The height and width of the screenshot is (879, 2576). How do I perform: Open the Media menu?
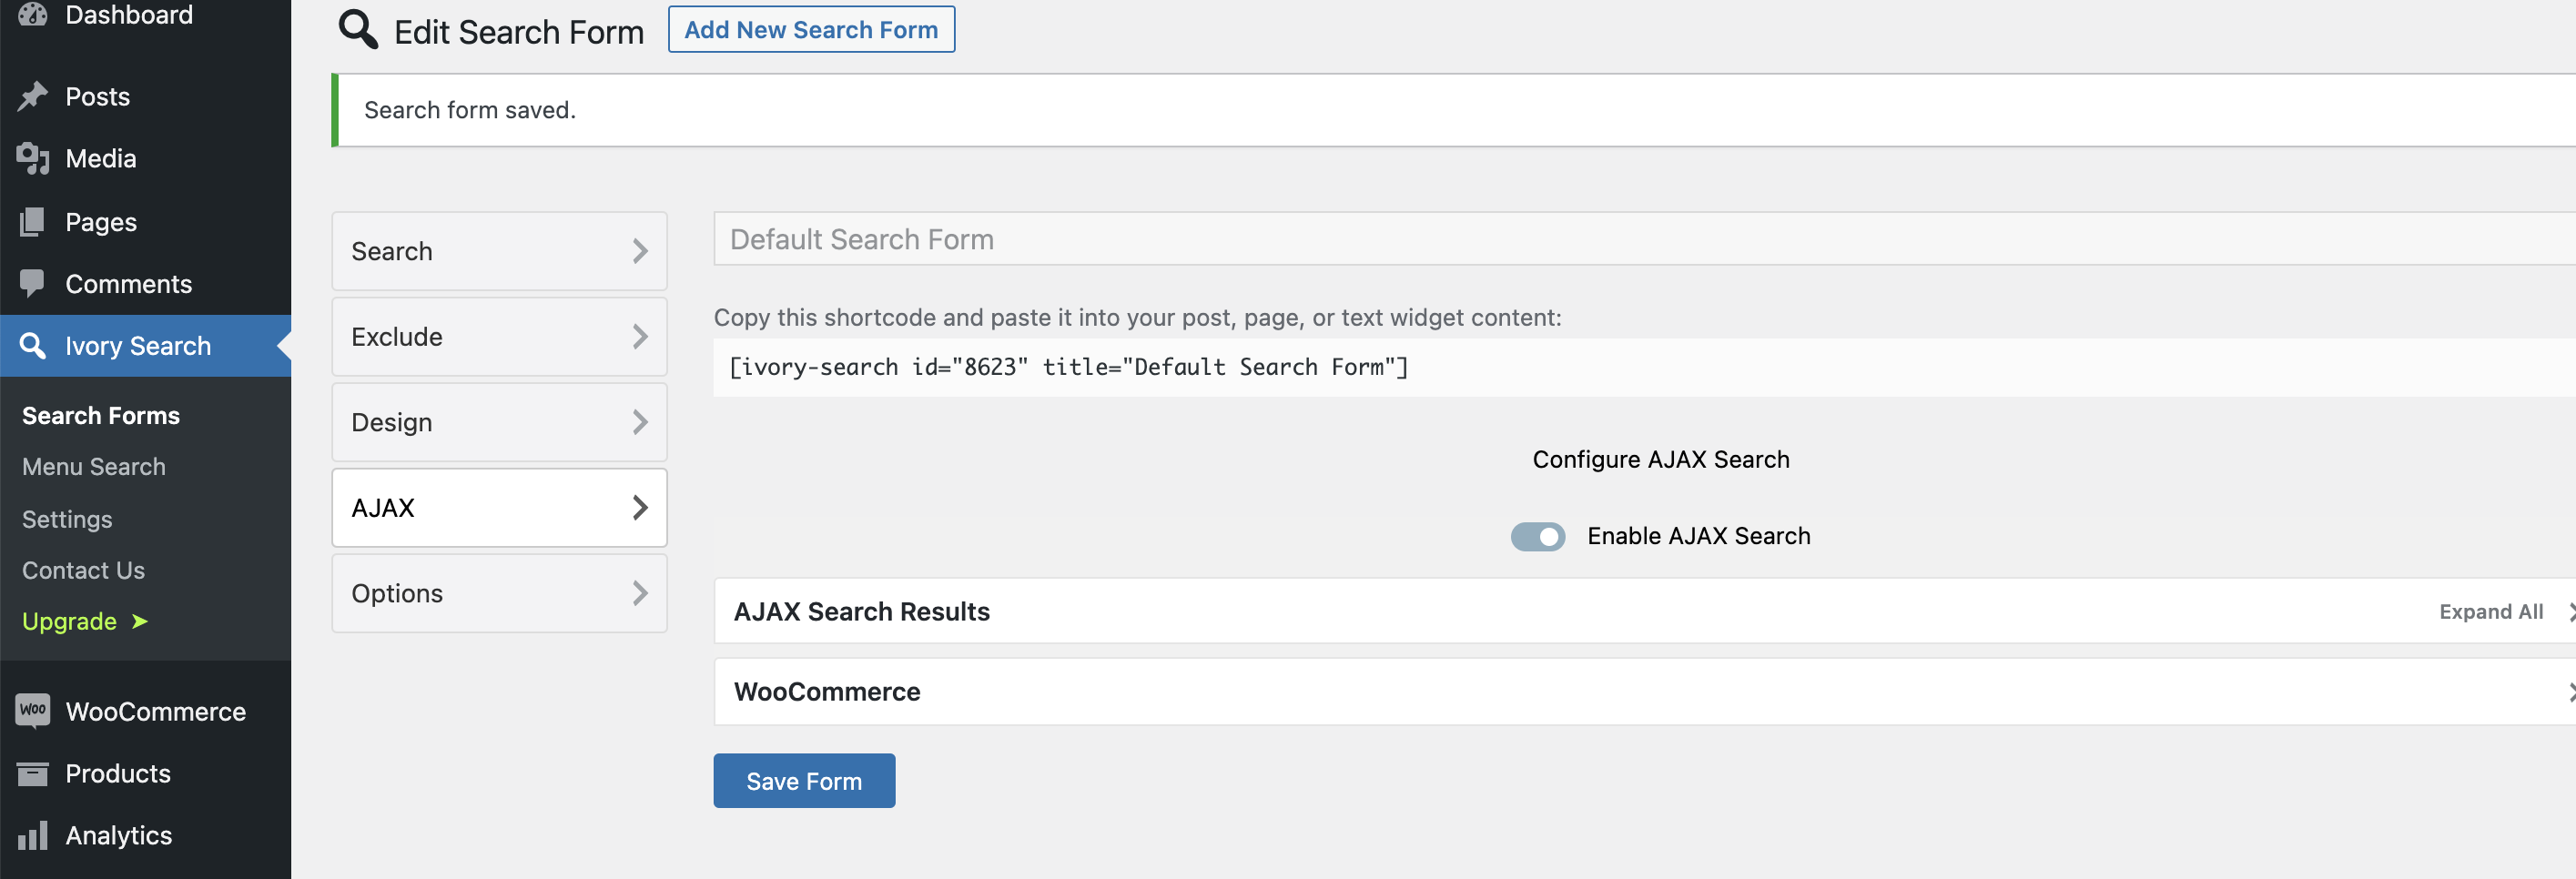coord(100,158)
